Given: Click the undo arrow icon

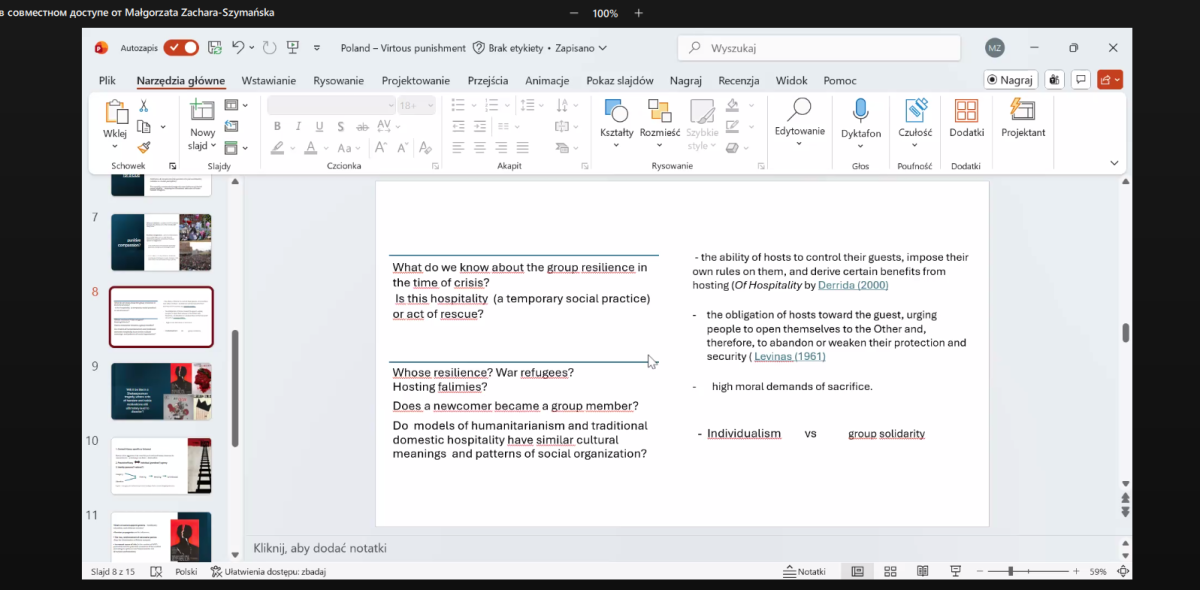Looking at the screenshot, I should tap(238, 48).
